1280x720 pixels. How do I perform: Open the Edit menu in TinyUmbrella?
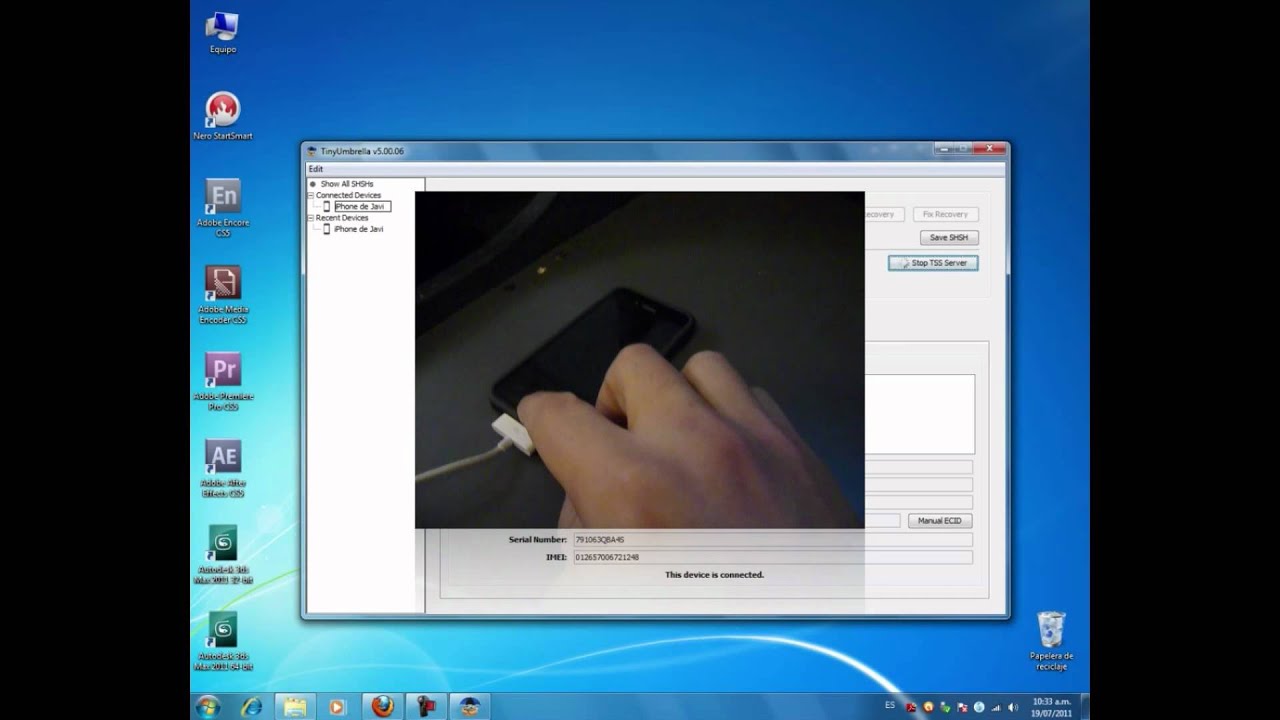pyautogui.click(x=316, y=169)
